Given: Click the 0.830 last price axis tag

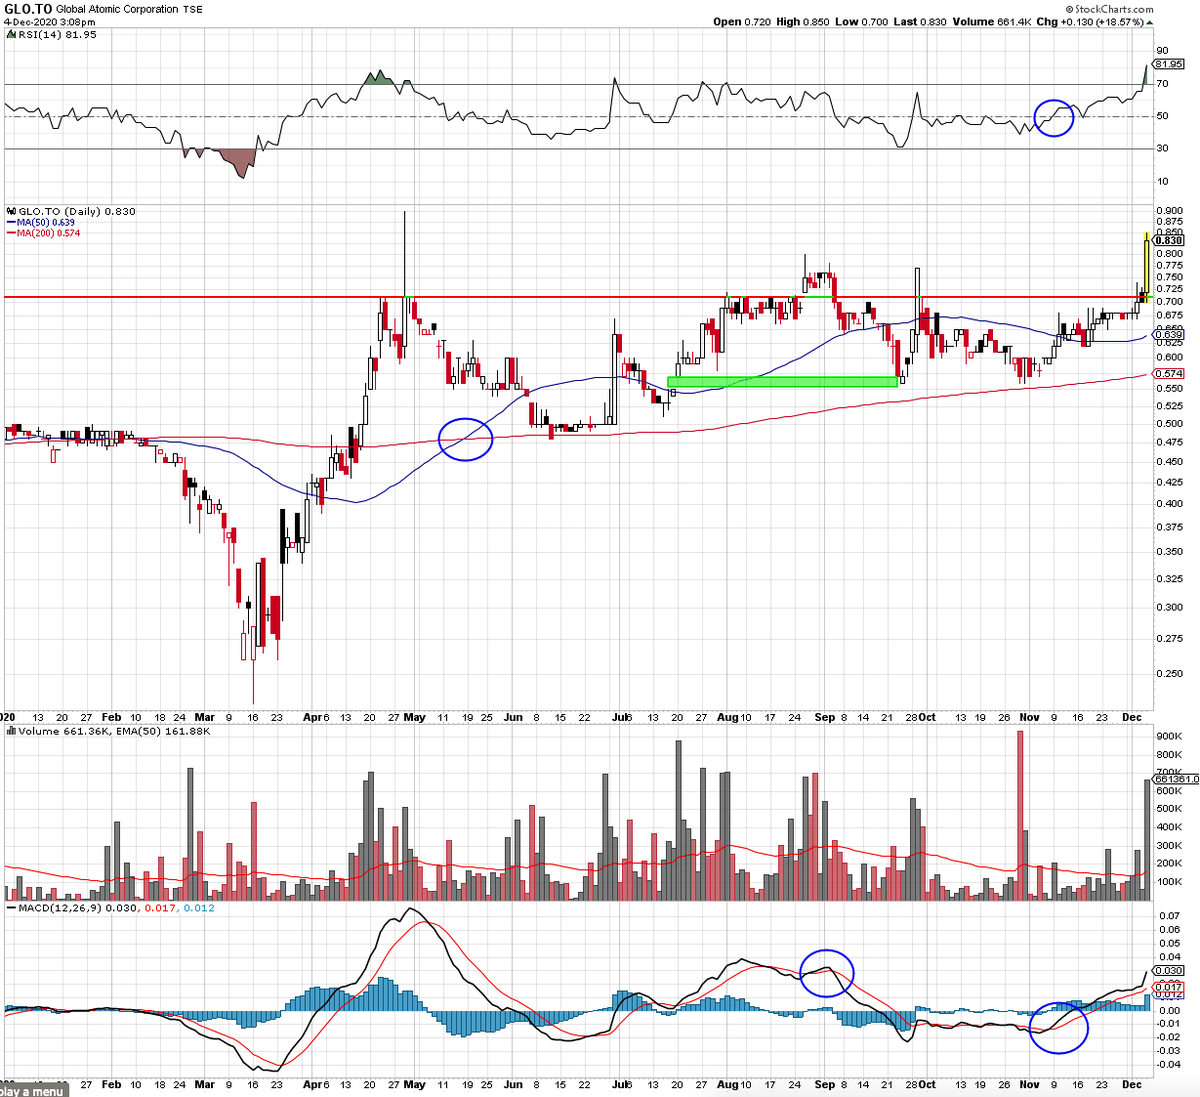Looking at the screenshot, I should click(x=1169, y=240).
